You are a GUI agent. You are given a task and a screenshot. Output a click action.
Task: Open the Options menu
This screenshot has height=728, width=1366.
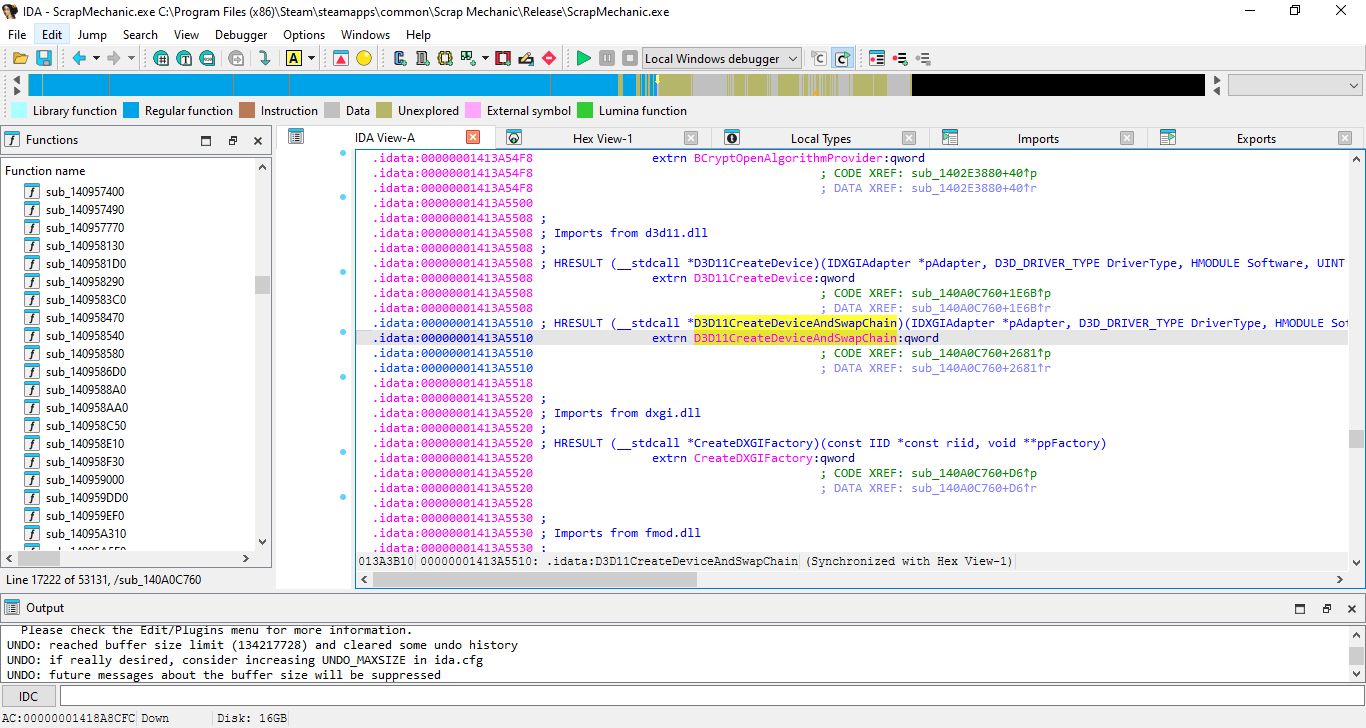coord(304,34)
